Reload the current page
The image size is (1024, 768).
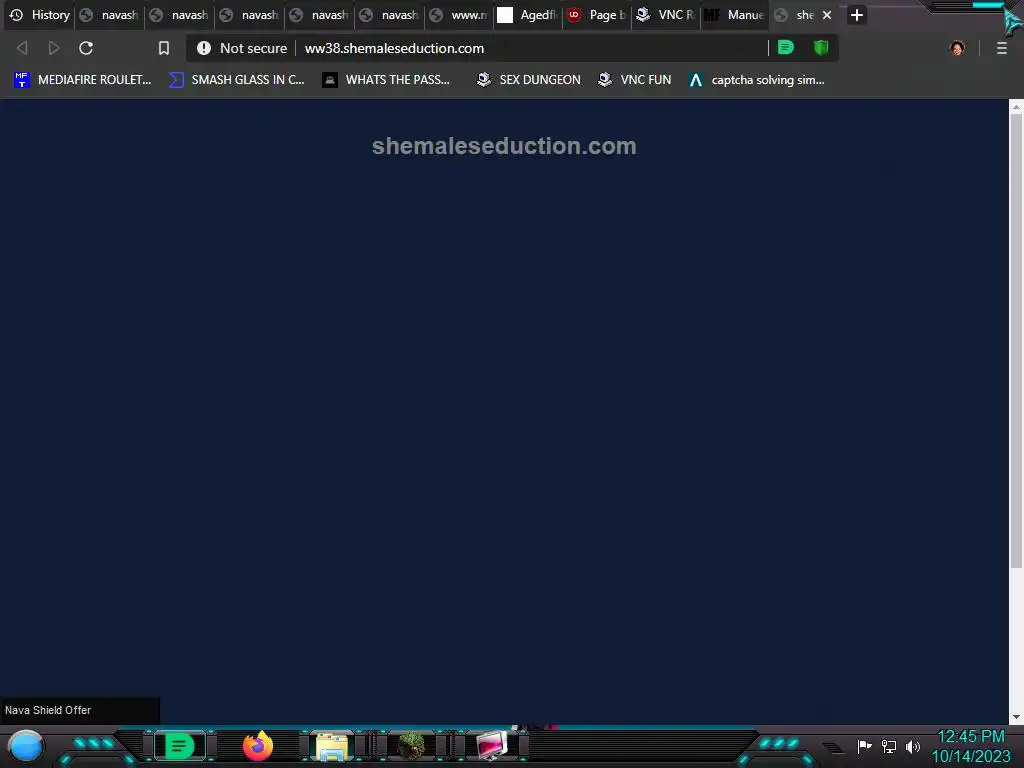point(86,48)
